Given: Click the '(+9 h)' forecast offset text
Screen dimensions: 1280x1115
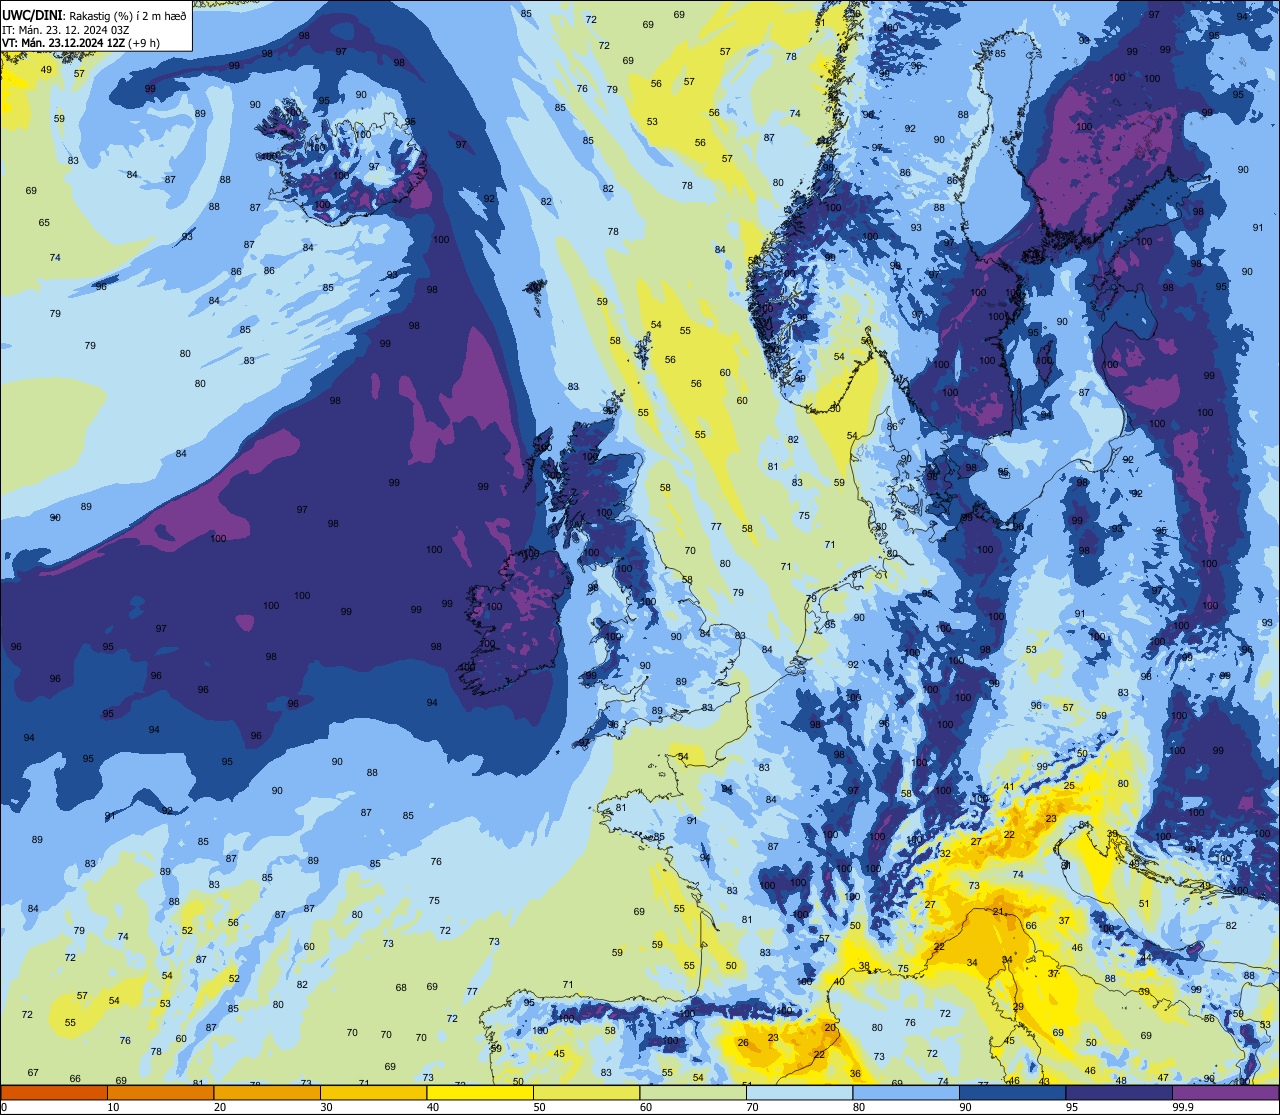Looking at the screenshot, I should [144, 43].
